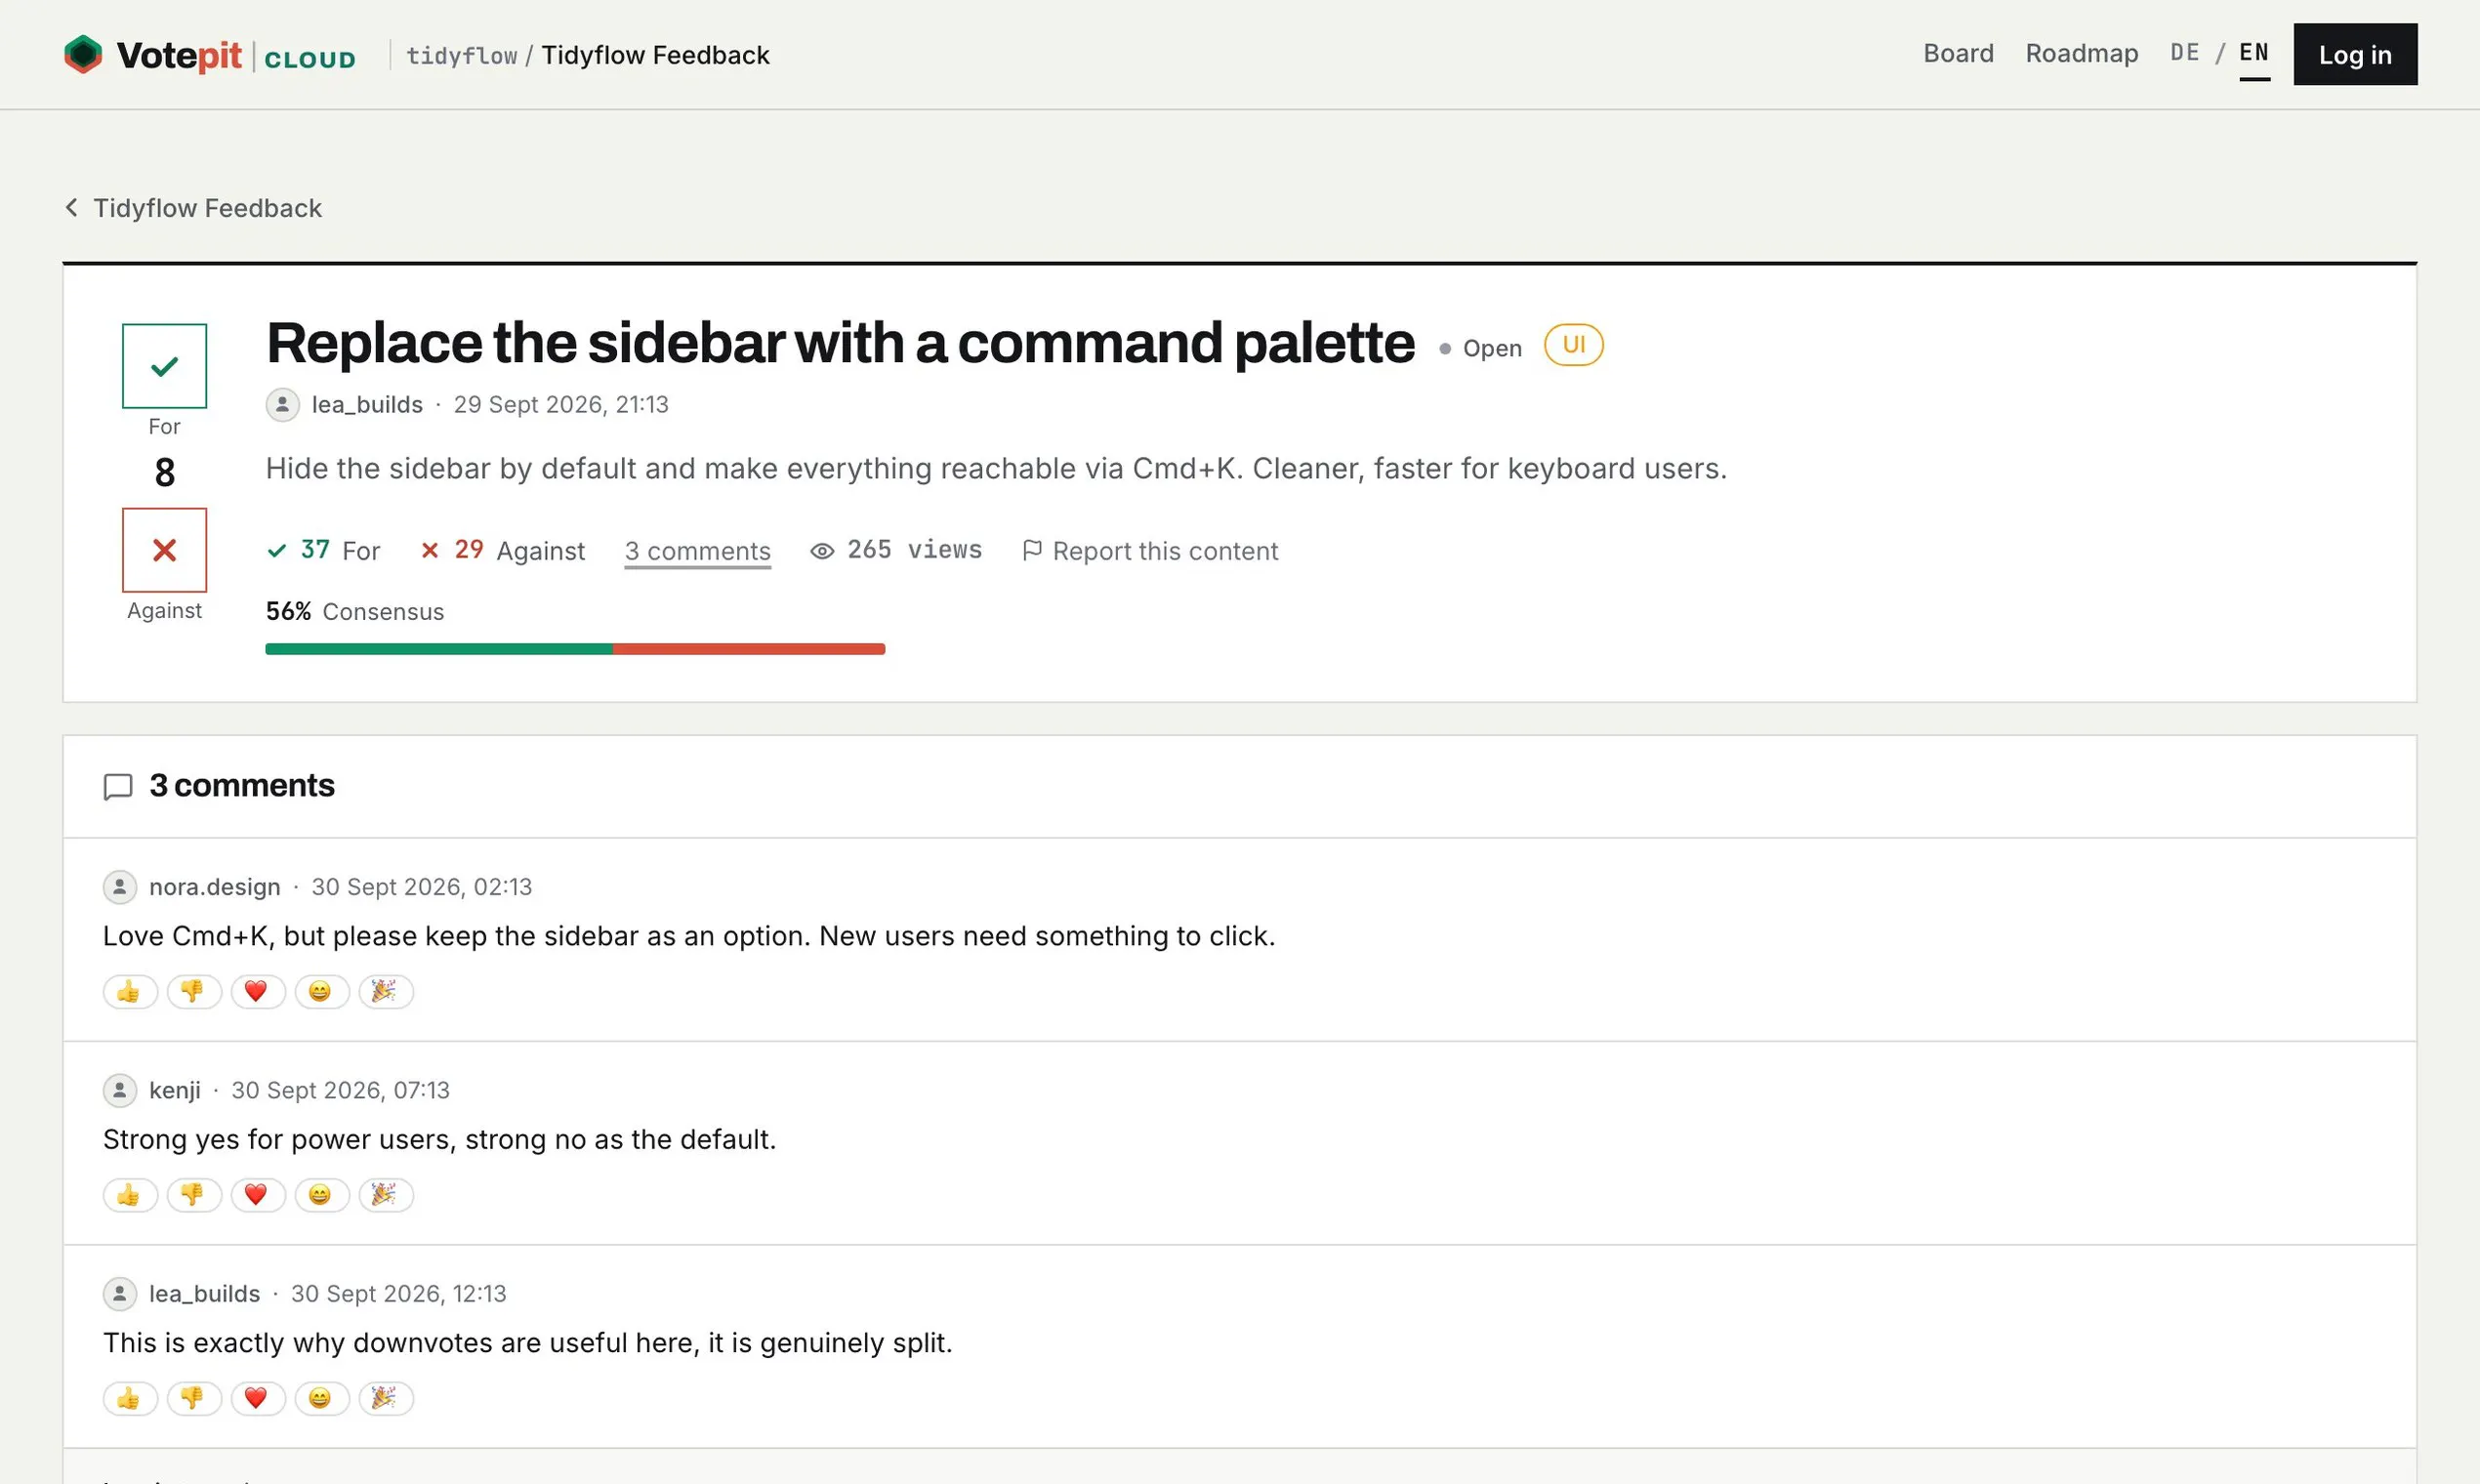Switch language to DE
The height and width of the screenshot is (1484, 2480).
[2184, 53]
